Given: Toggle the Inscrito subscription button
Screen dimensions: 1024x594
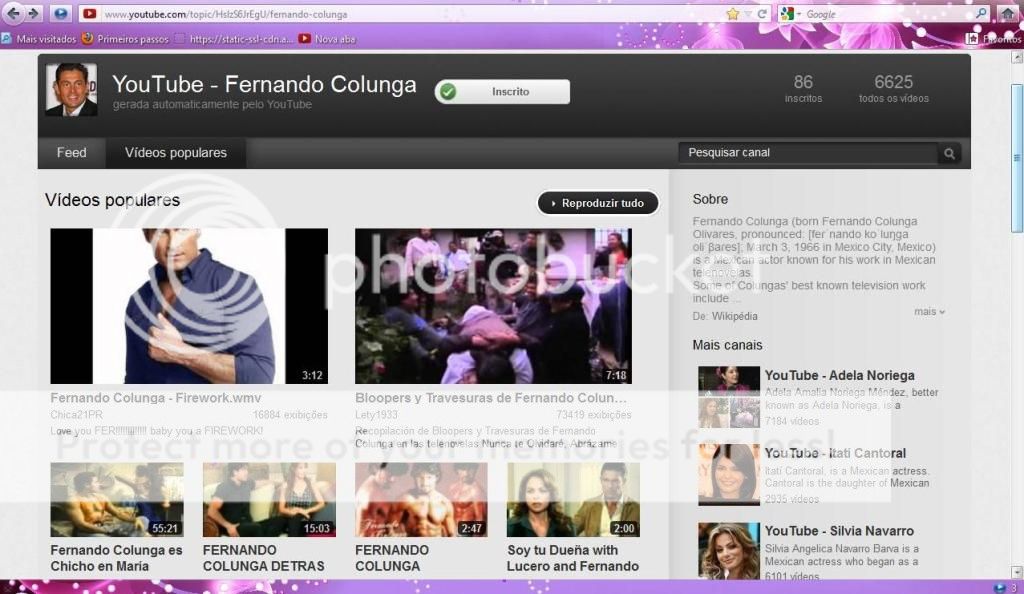Looking at the screenshot, I should click(x=502, y=92).
